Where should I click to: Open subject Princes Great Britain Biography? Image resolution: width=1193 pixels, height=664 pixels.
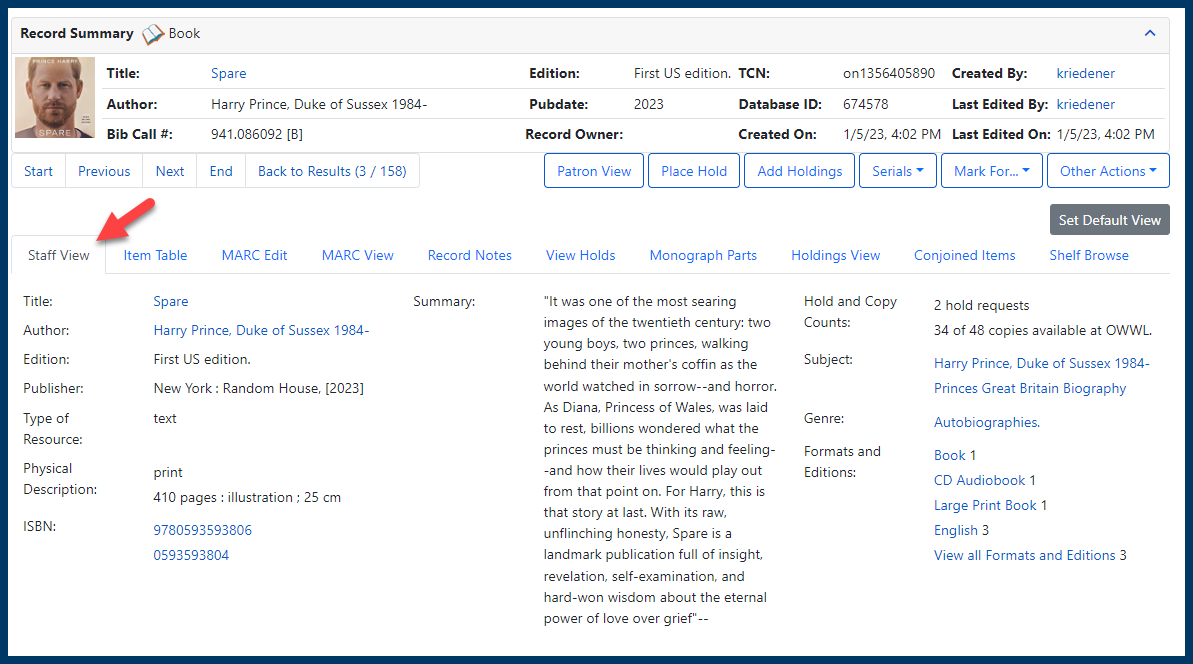1030,389
